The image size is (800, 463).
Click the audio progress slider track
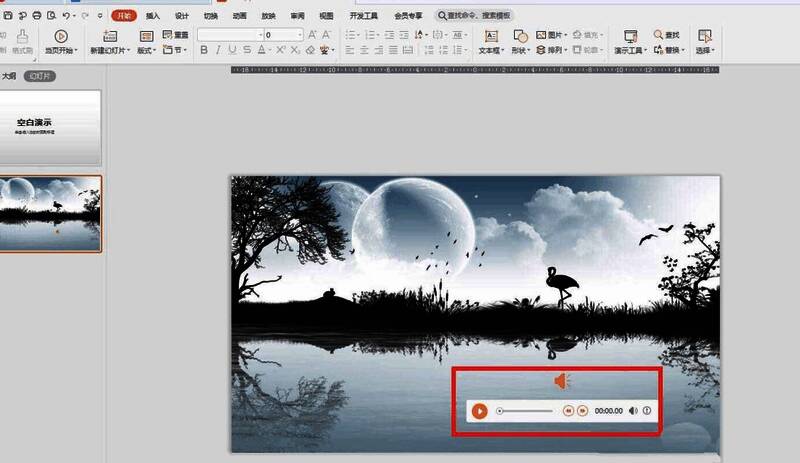(526, 411)
